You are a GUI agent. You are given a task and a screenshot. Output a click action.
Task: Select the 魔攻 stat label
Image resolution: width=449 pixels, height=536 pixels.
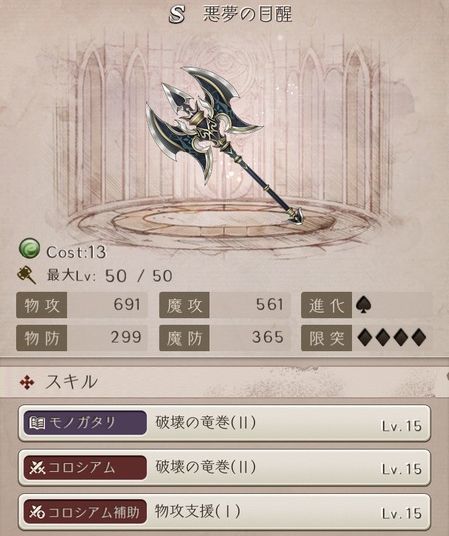tap(184, 305)
